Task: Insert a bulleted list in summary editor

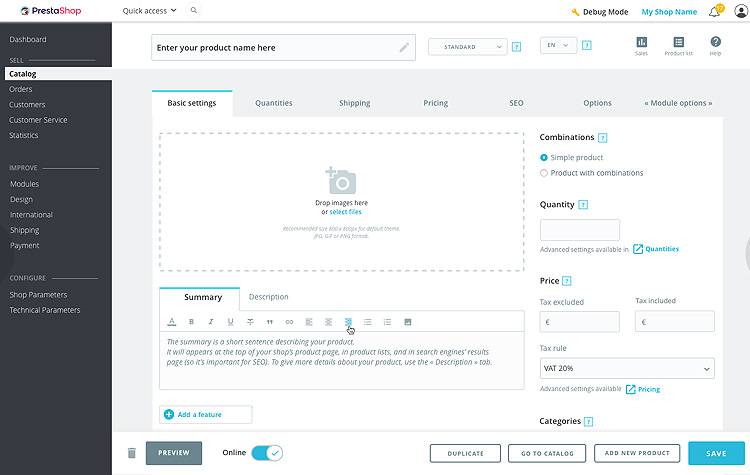Action: 367,322
